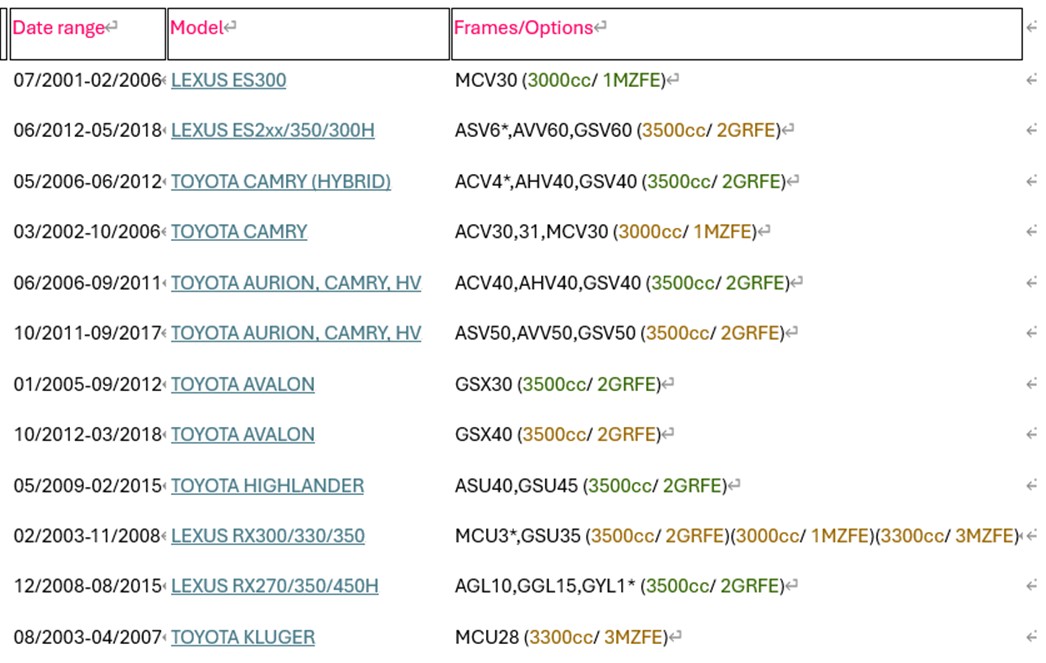
Task: Follow the LEXUS RX300/330/350 link
Action: pos(267,536)
